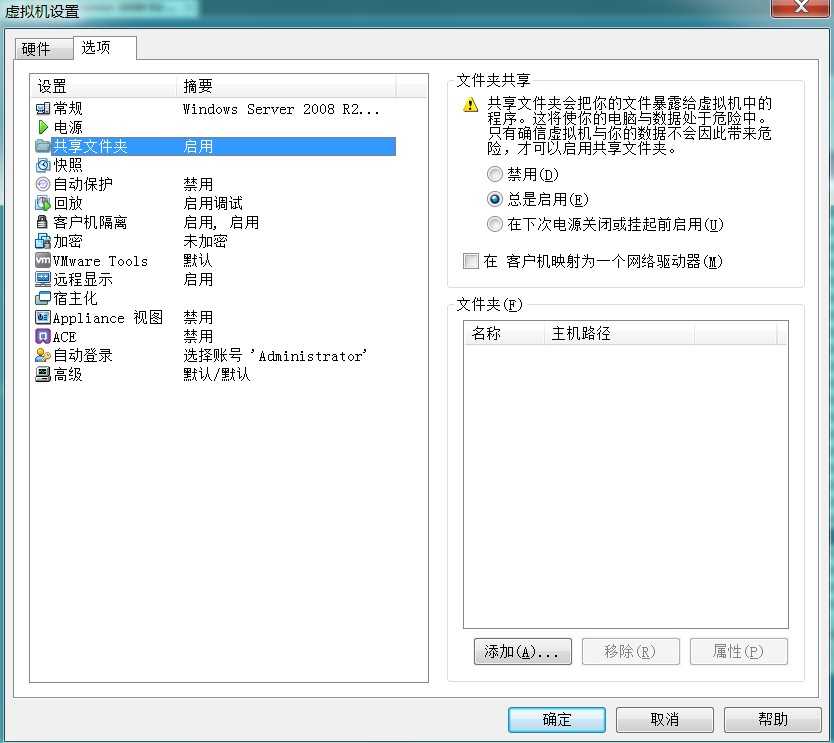The image size is (834, 743).
Task: Select the 加密 row label
Action: (68, 241)
